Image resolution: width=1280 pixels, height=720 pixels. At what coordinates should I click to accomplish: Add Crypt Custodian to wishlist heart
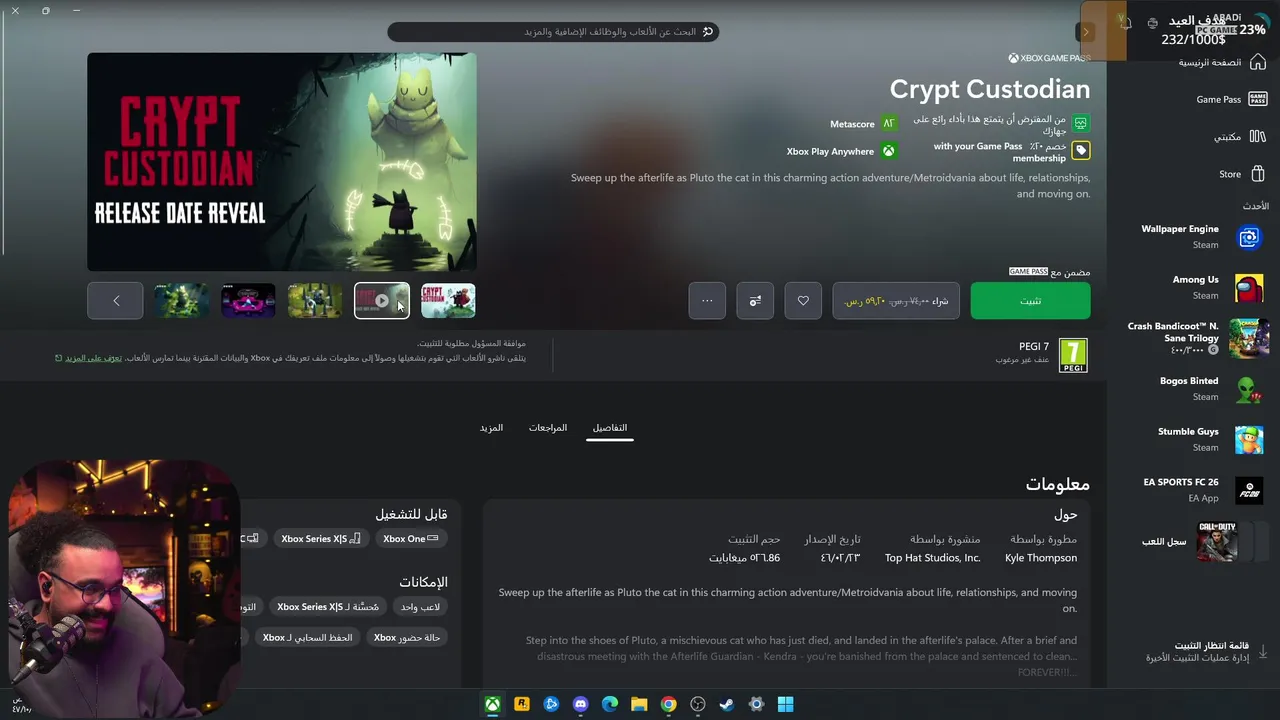coord(803,301)
